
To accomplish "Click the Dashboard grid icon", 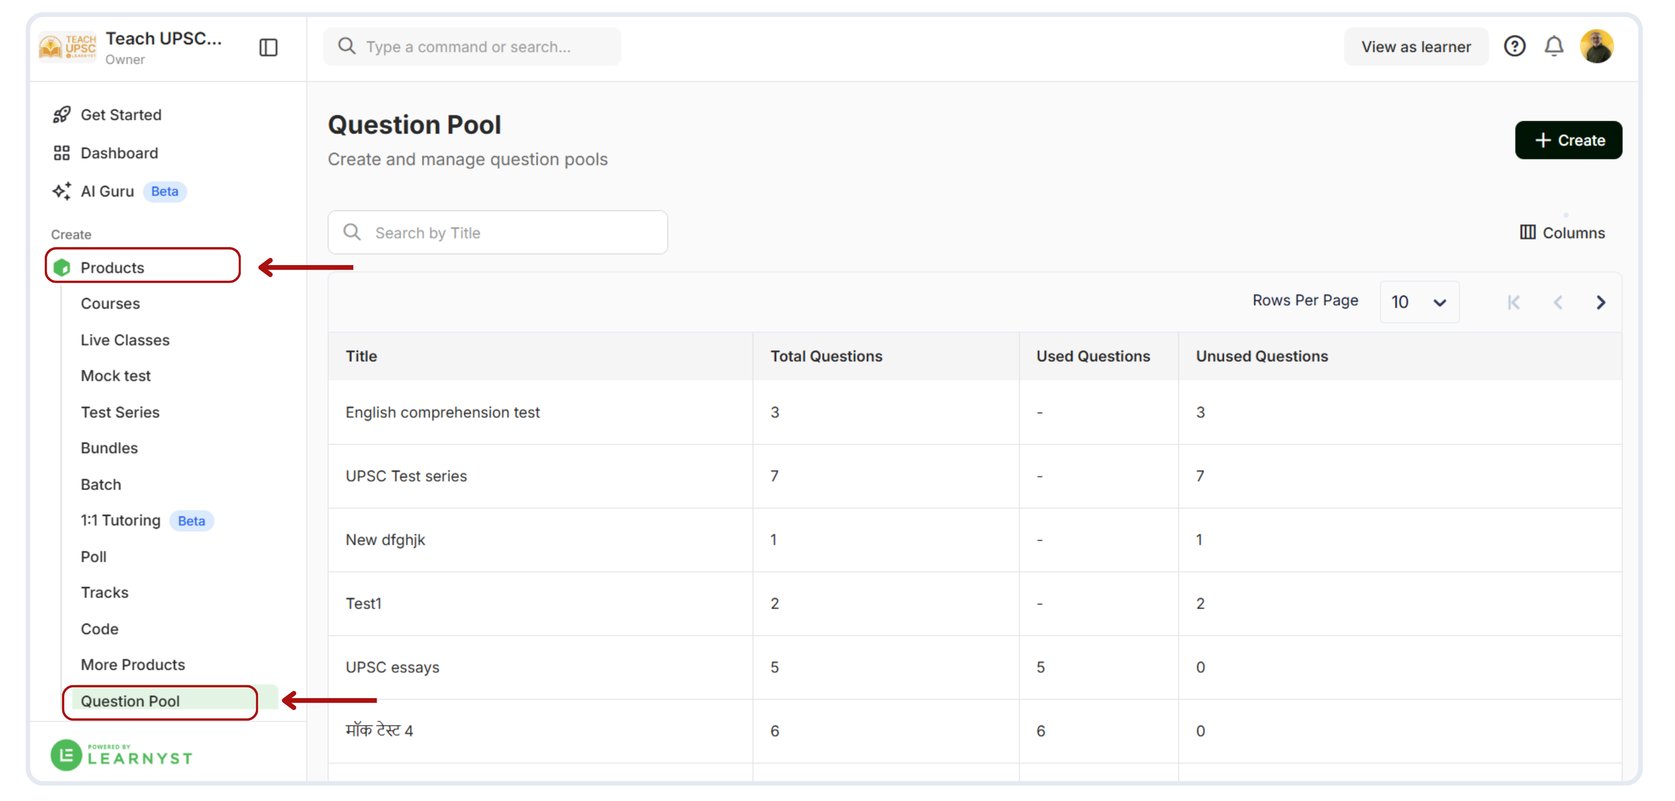I will click(x=62, y=153).
